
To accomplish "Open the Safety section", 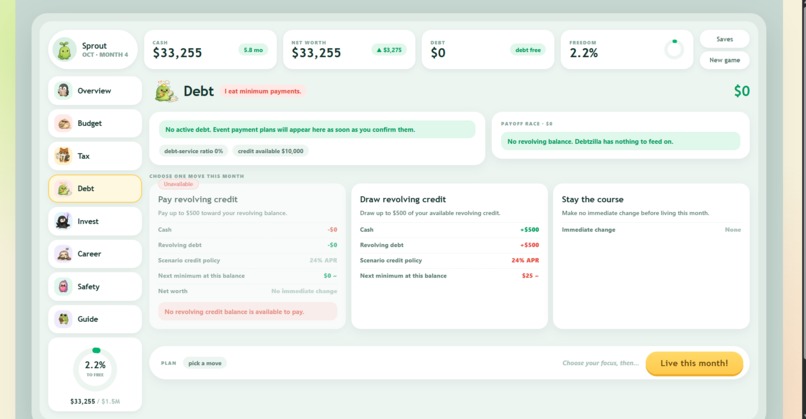I will (x=95, y=286).
